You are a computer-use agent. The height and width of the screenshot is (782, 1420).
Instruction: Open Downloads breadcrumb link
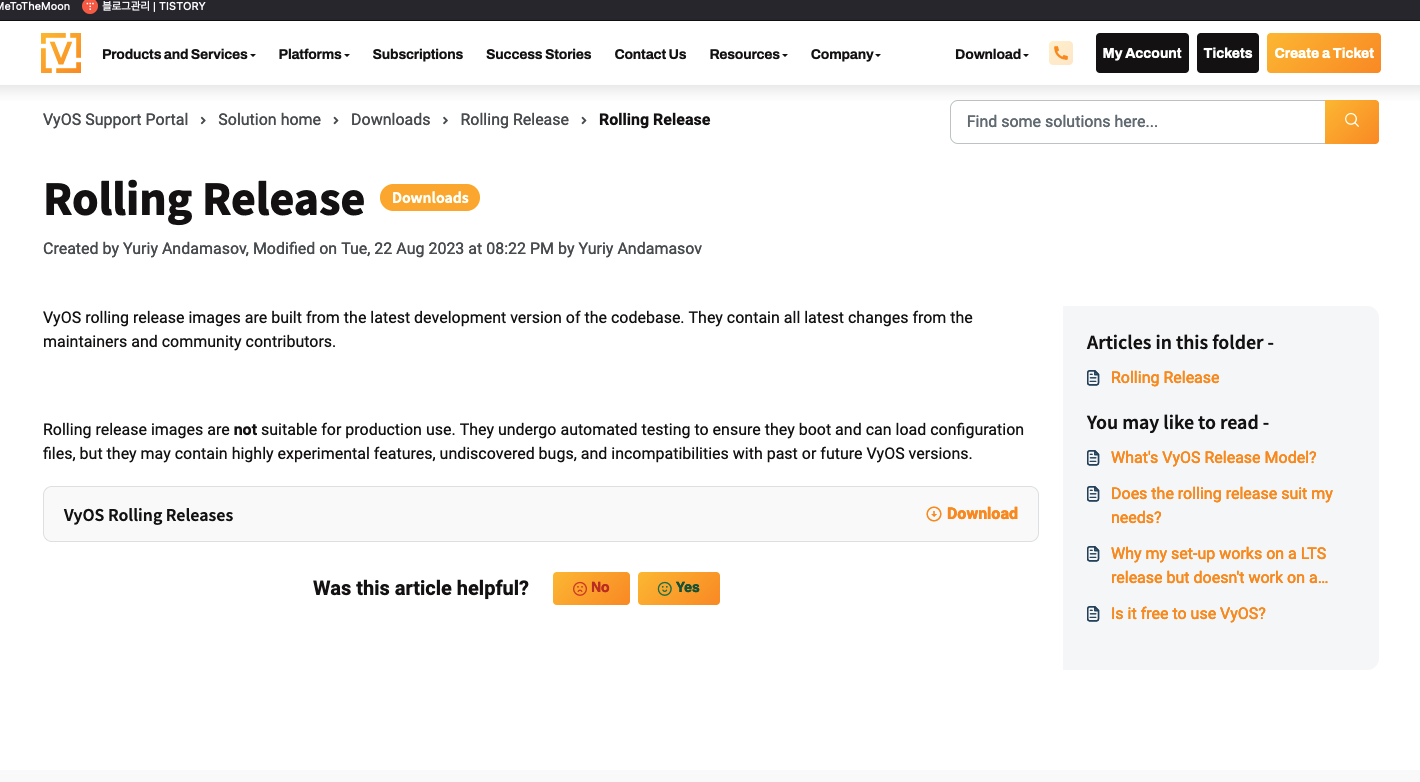tap(390, 119)
